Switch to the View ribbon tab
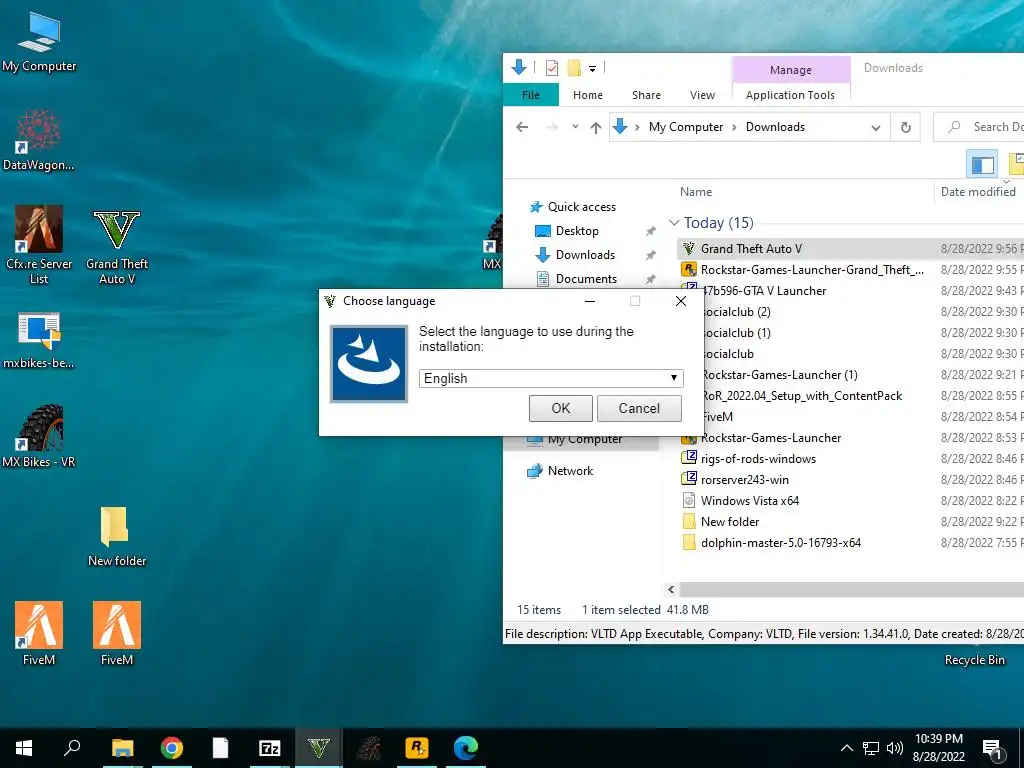Image resolution: width=1024 pixels, height=768 pixels. coord(703,95)
